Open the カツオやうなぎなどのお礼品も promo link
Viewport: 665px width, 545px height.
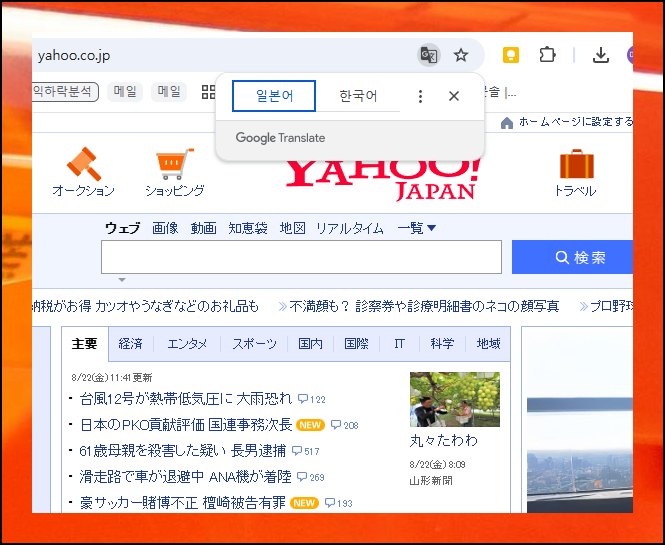tap(177, 306)
